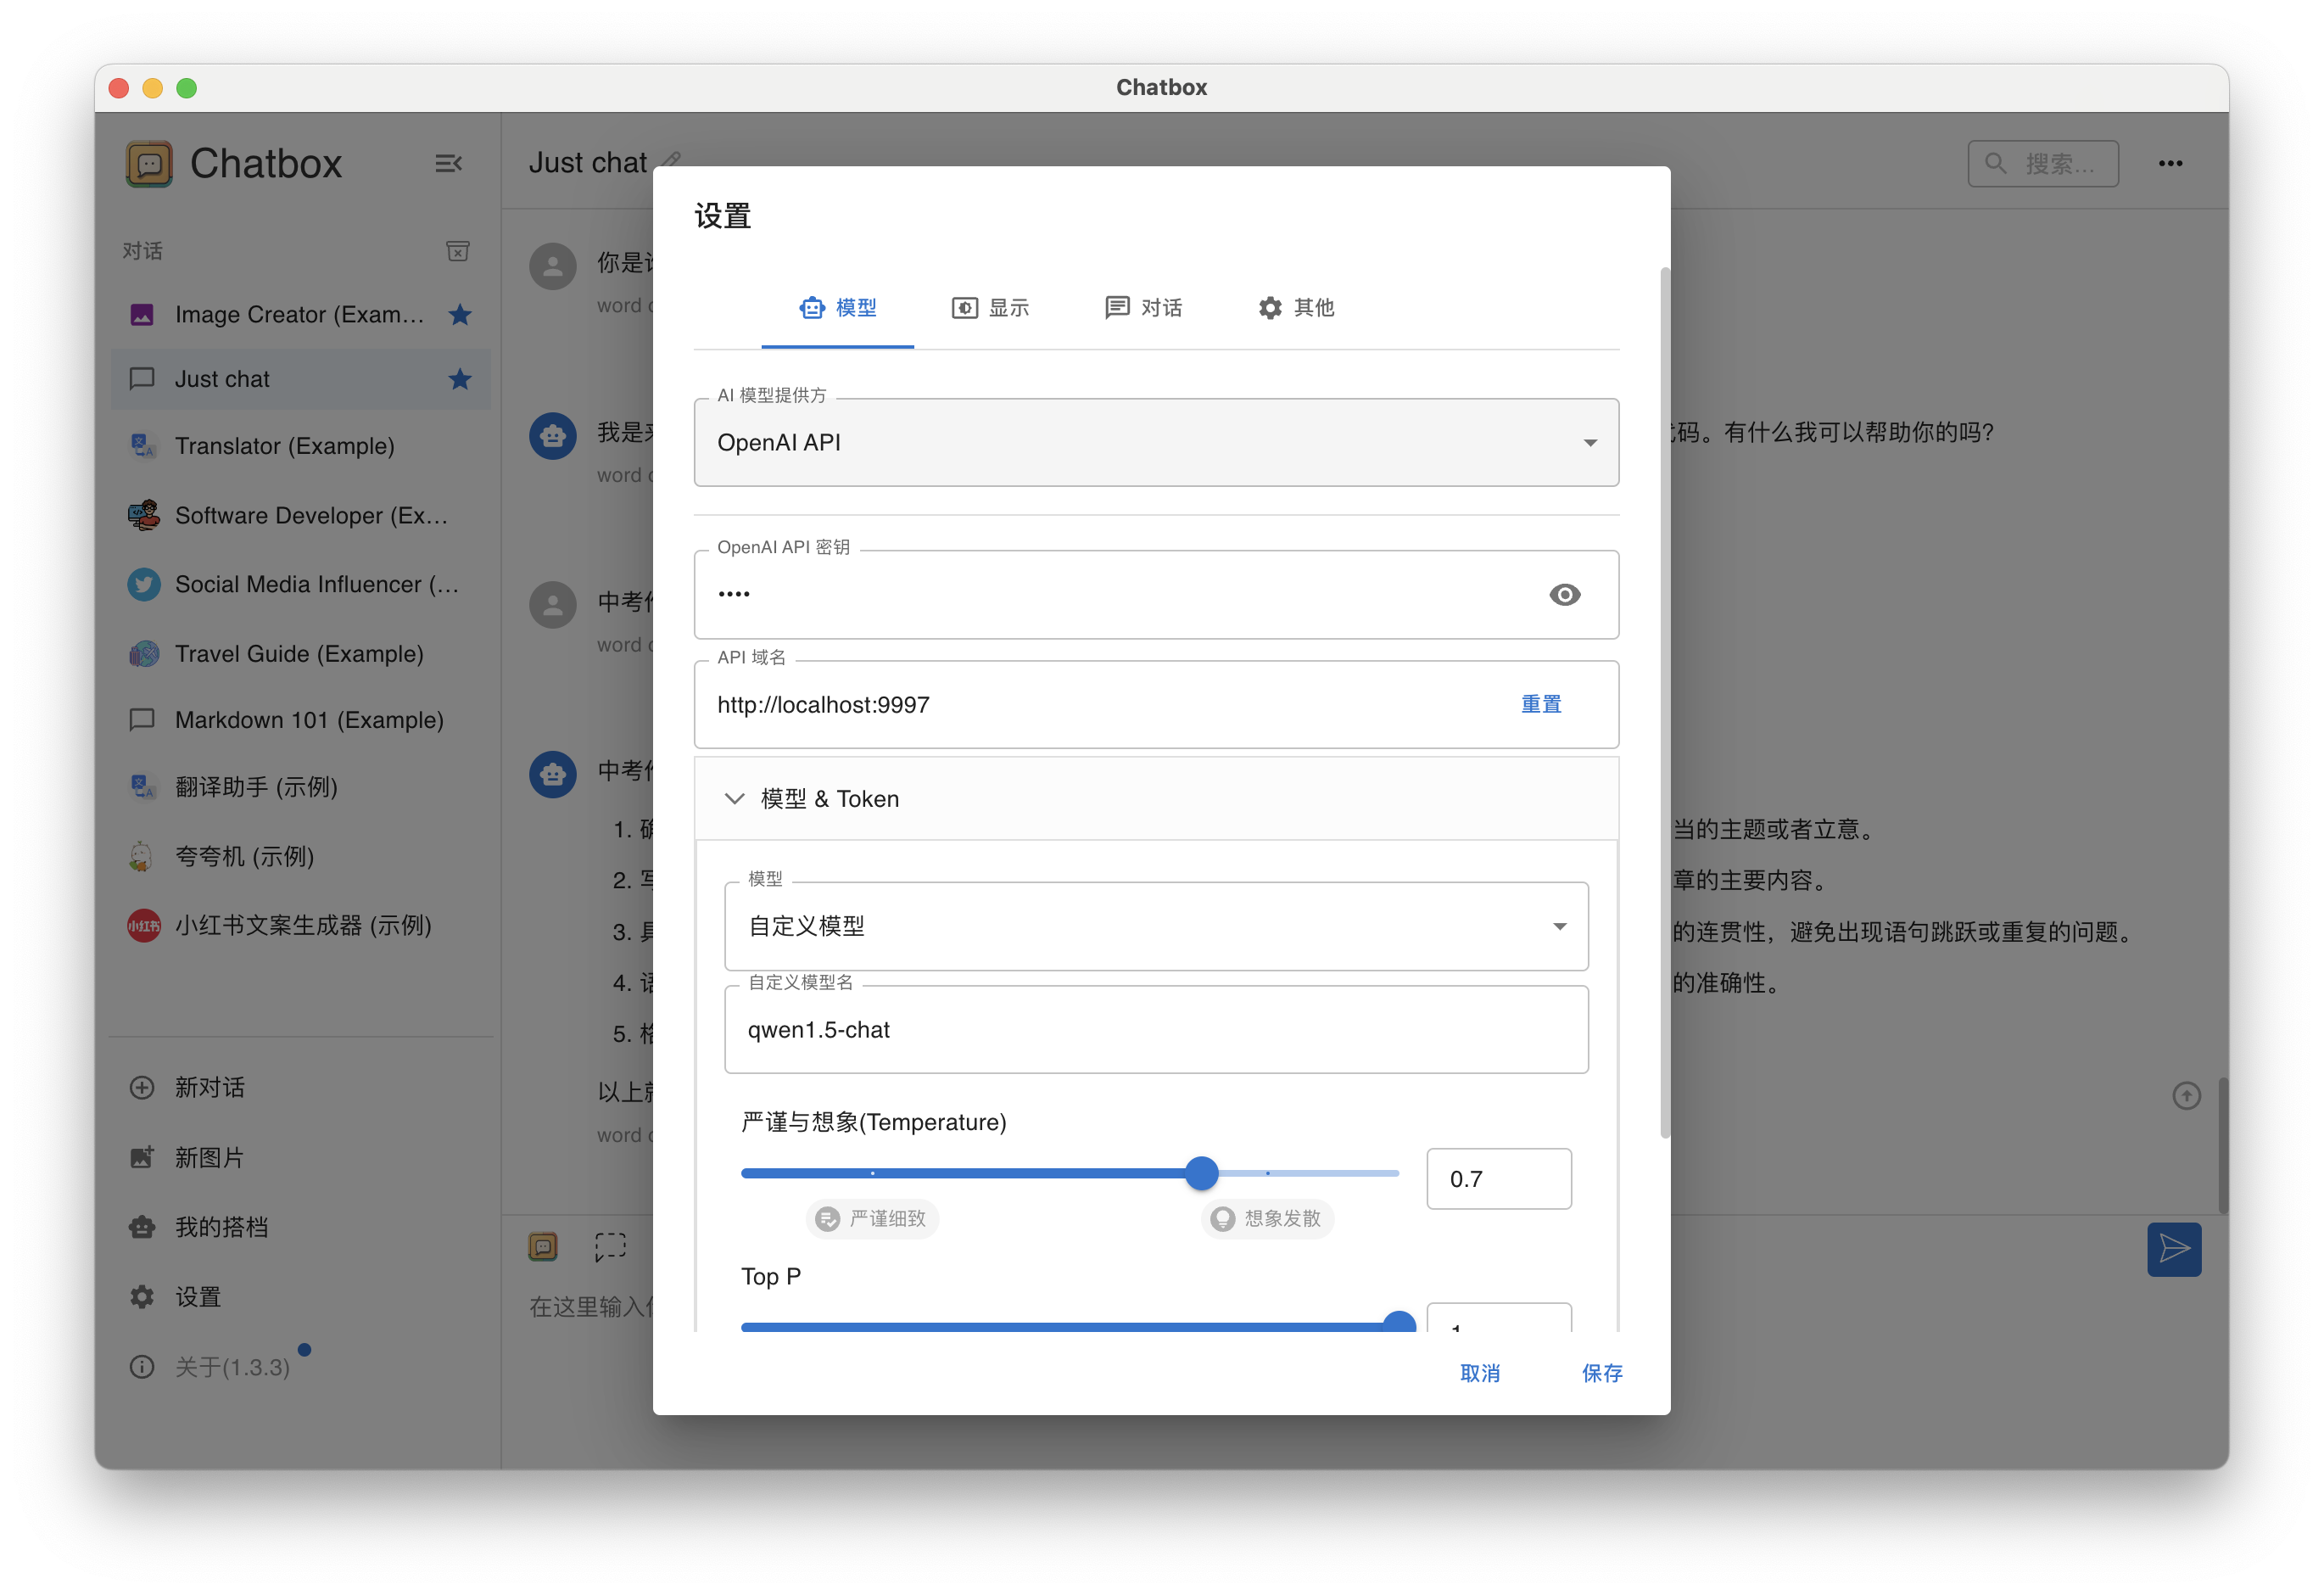Image resolution: width=2324 pixels, height=1595 pixels.
Task: Click the new image icon
Action: [142, 1157]
